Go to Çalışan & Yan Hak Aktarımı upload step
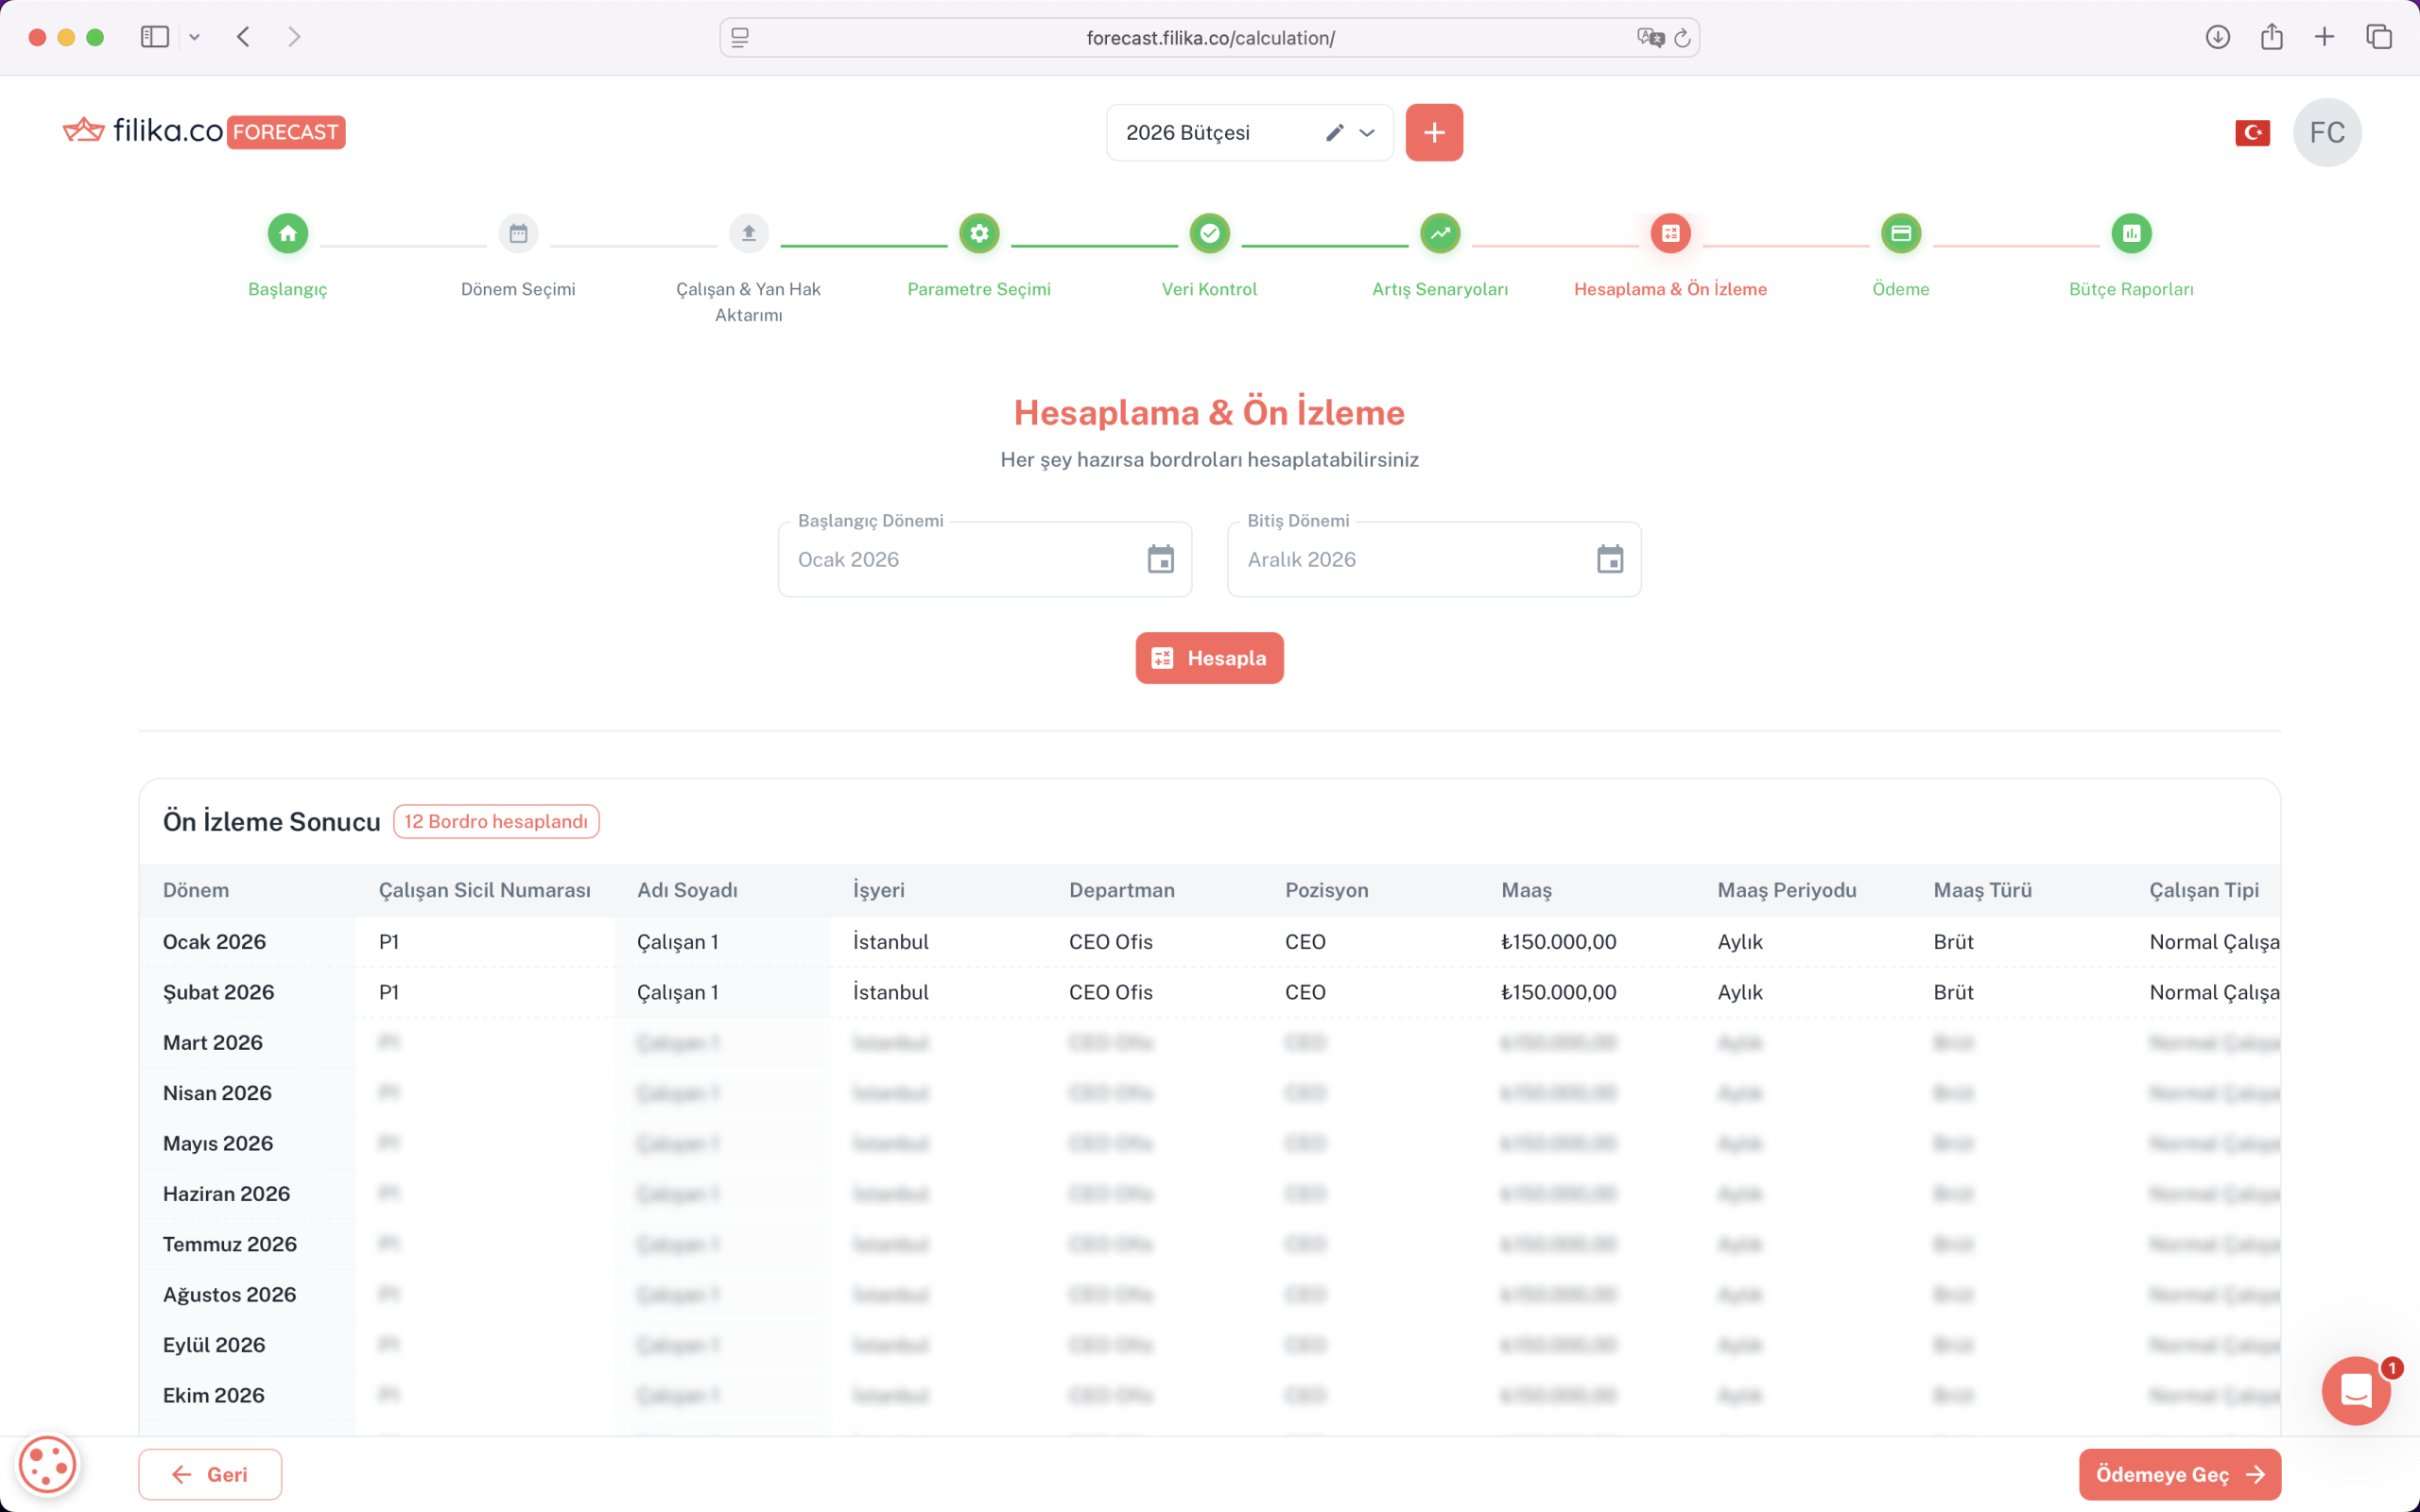 [748, 233]
